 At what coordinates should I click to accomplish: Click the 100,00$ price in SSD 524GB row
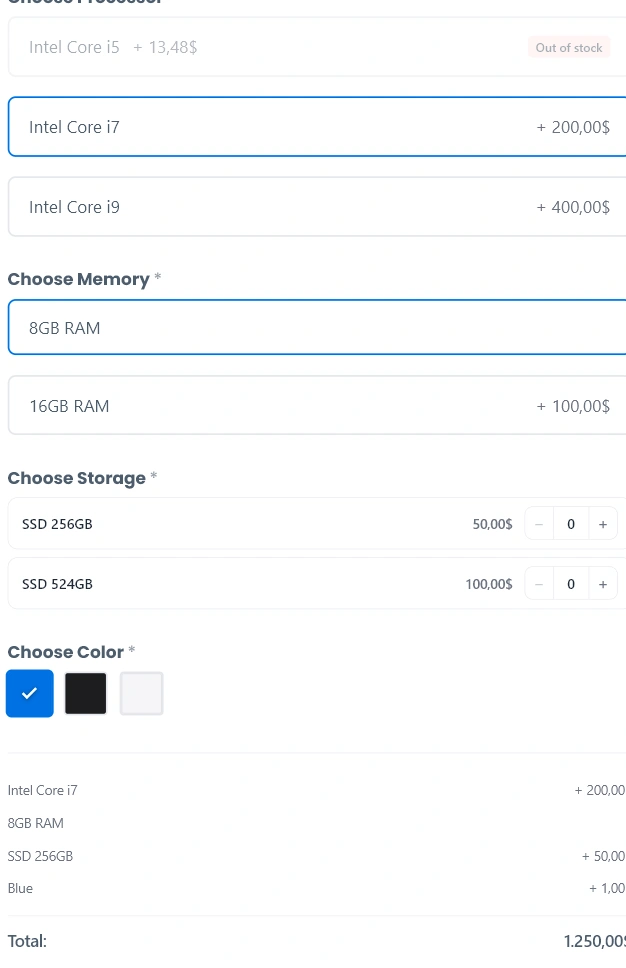(488, 584)
